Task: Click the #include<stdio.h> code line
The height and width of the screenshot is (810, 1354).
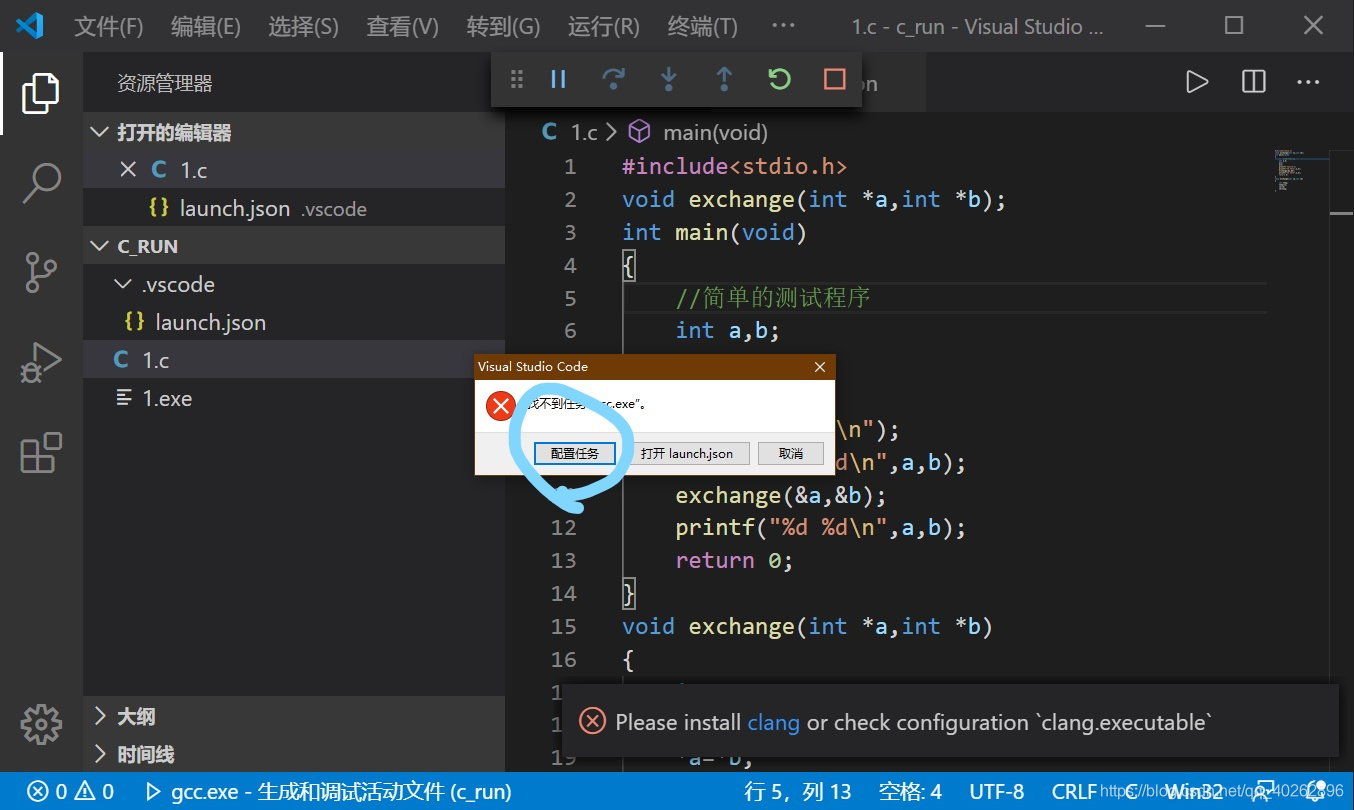Action: (x=734, y=166)
